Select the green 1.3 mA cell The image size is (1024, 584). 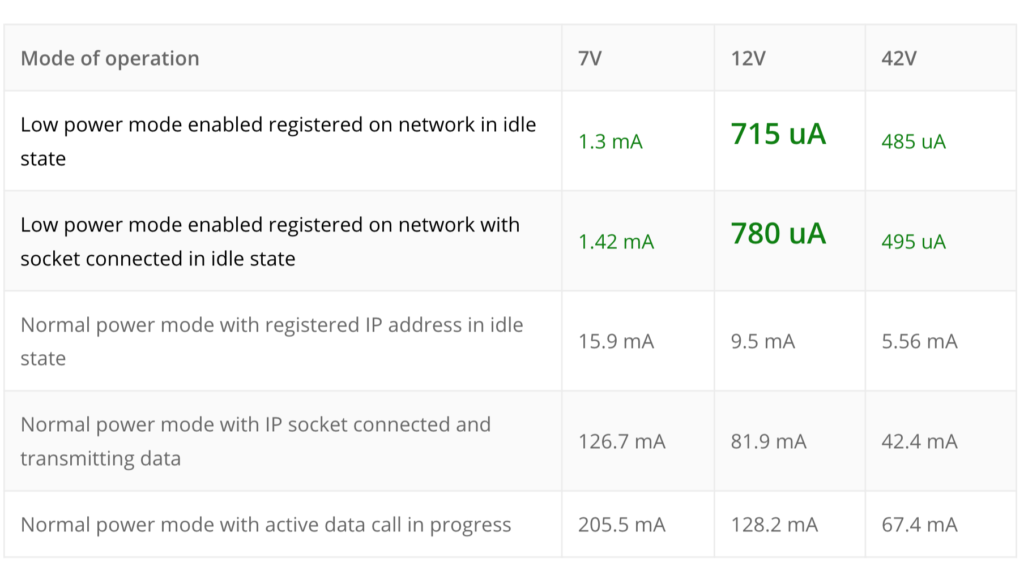(x=610, y=142)
